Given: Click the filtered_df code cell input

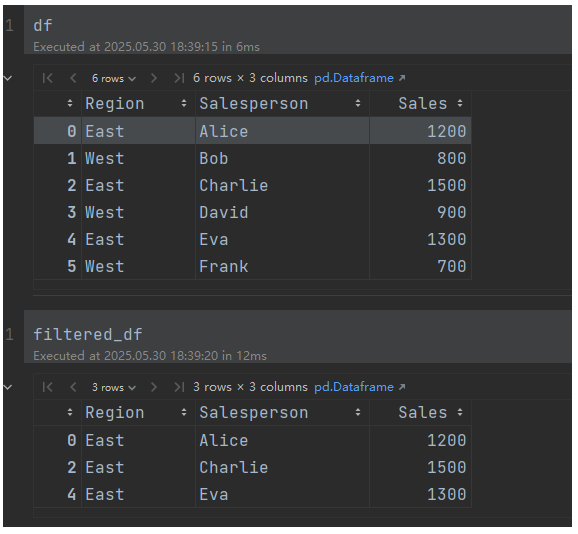Looking at the screenshot, I should click(x=298, y=335).
